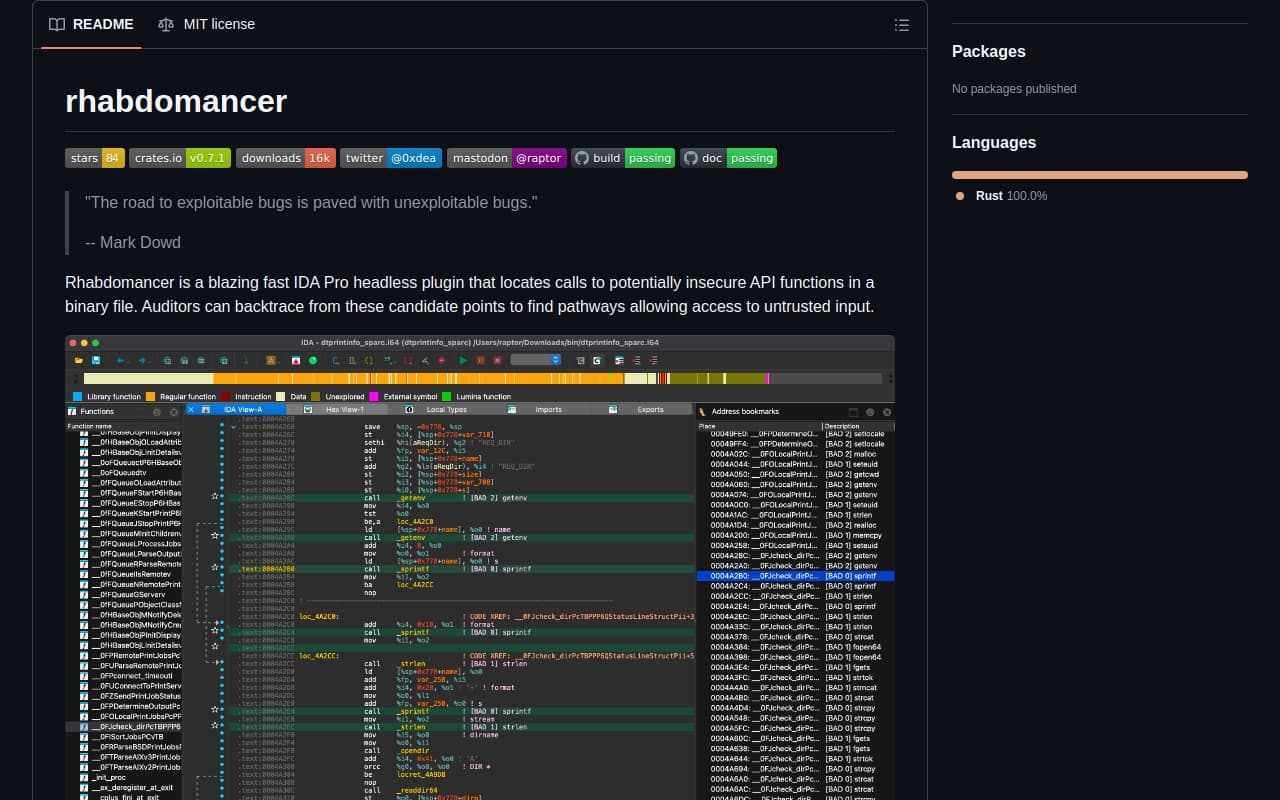
Task: Switch to the MIT license tab
Action: (206, 24)
